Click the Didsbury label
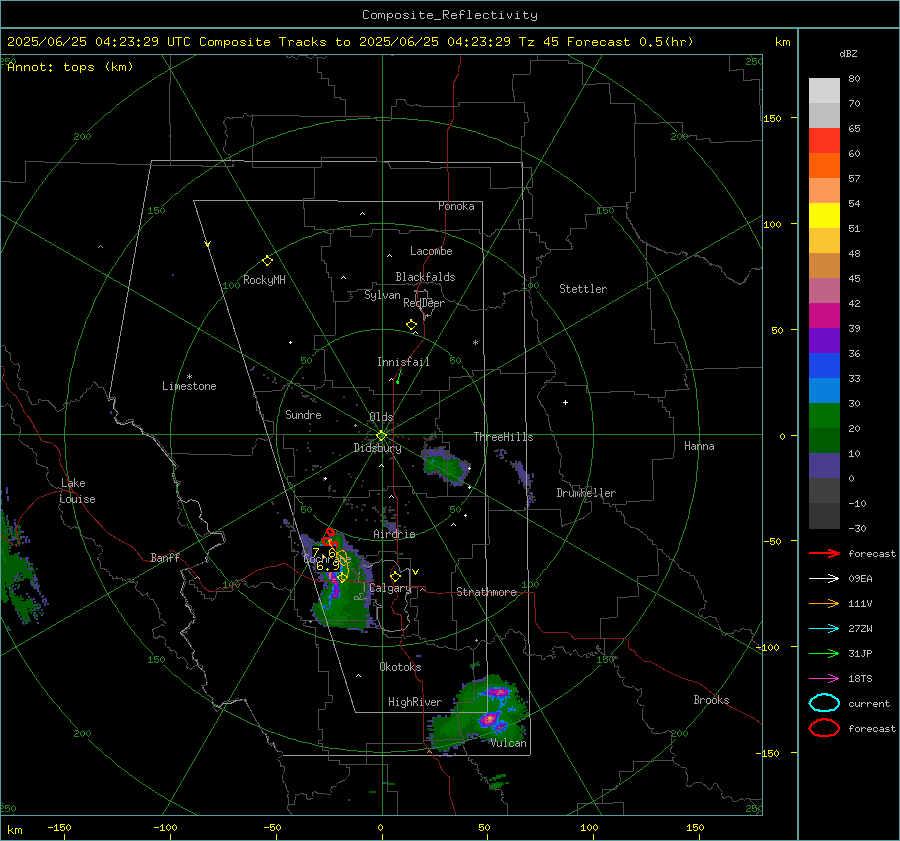 tap(378, 448)
